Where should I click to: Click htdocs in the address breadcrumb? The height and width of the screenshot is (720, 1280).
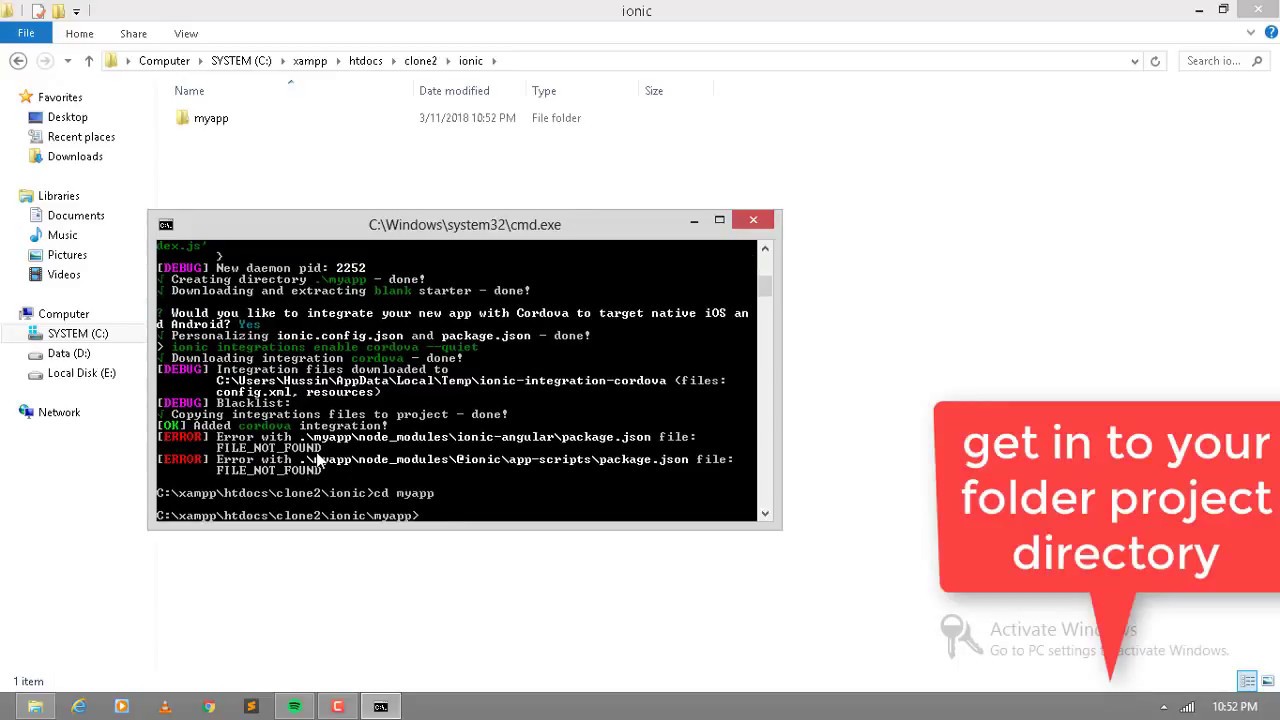coord(365,61)
